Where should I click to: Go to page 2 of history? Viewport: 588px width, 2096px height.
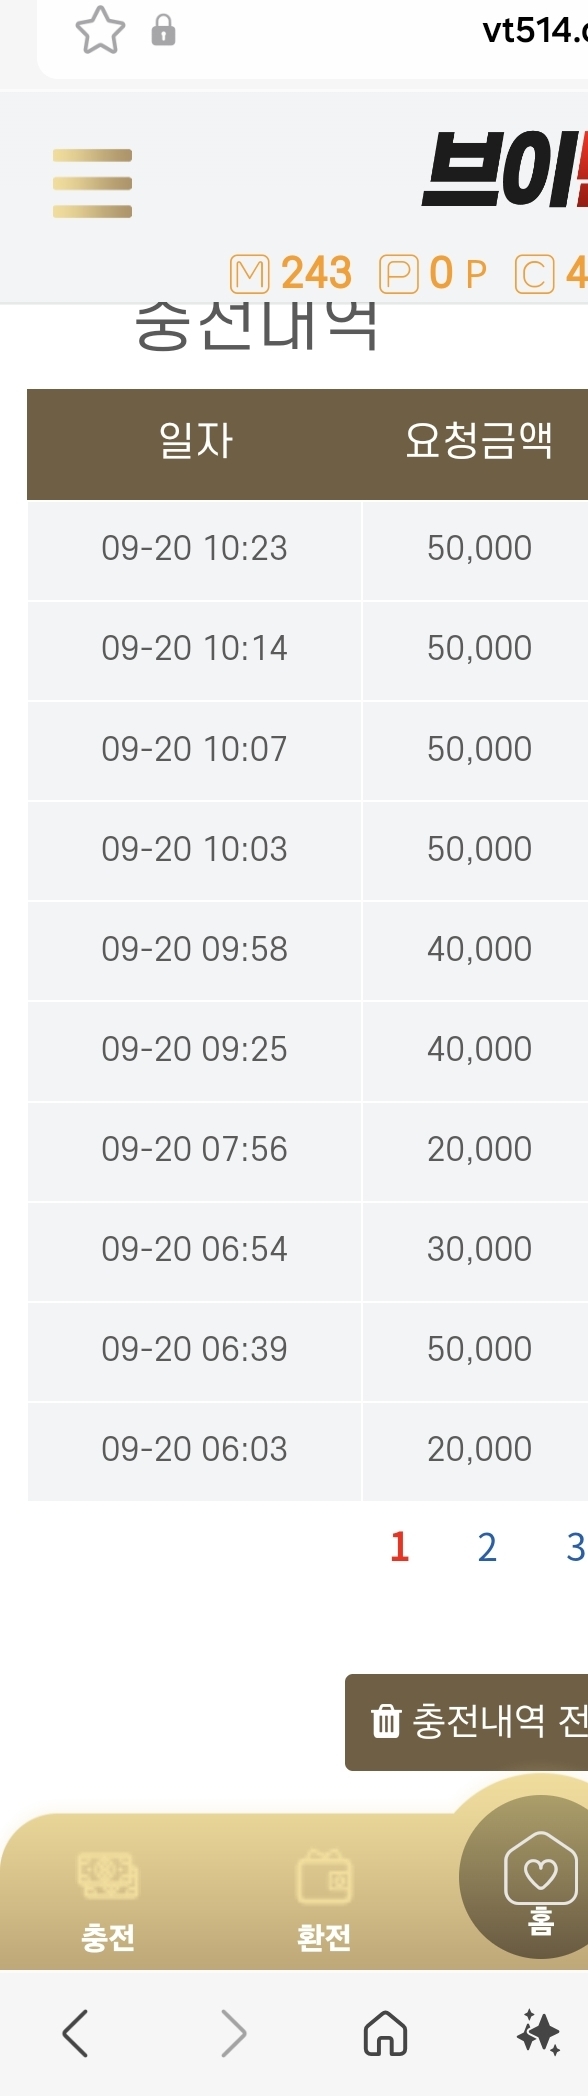click(x=487, y=1547)
